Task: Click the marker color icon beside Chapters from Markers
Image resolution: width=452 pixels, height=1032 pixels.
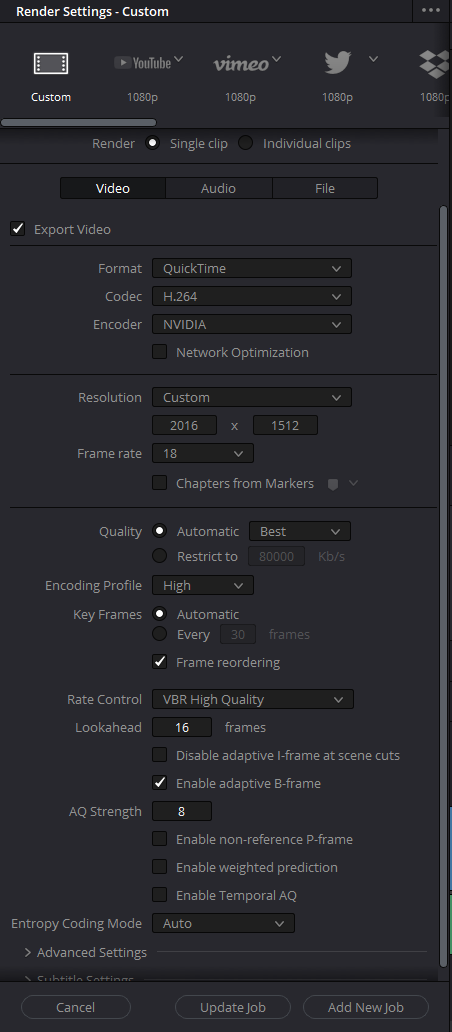Action: click(x=333, y=484)
